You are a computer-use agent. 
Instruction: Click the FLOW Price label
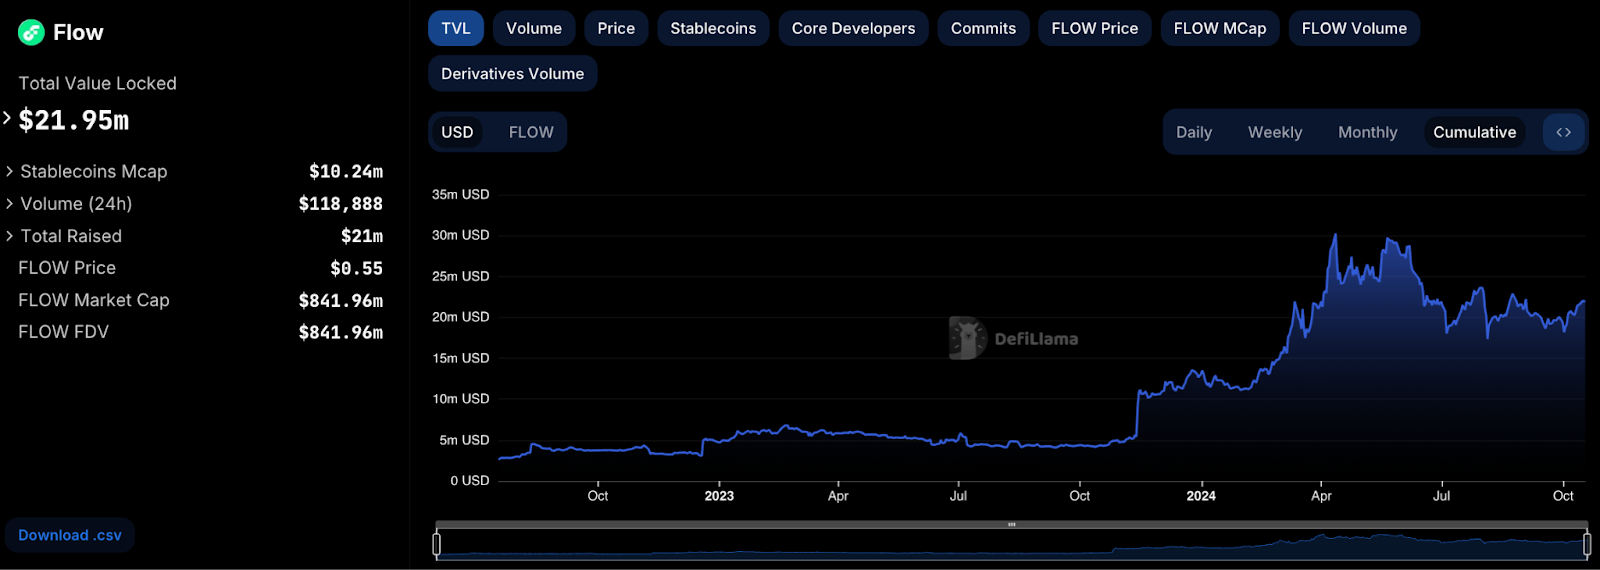pyautogui.click(x=67, y=267)
